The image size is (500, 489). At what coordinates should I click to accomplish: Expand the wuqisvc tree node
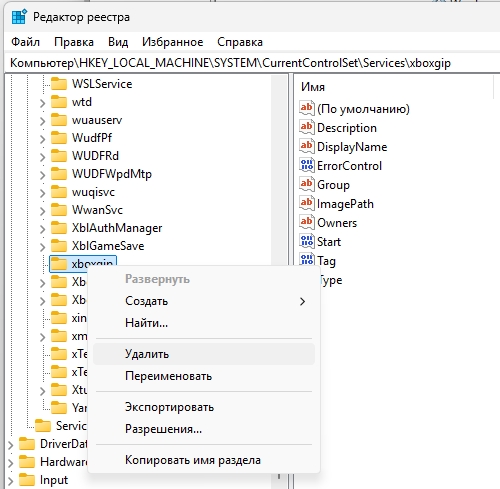[x=42, y=193]
